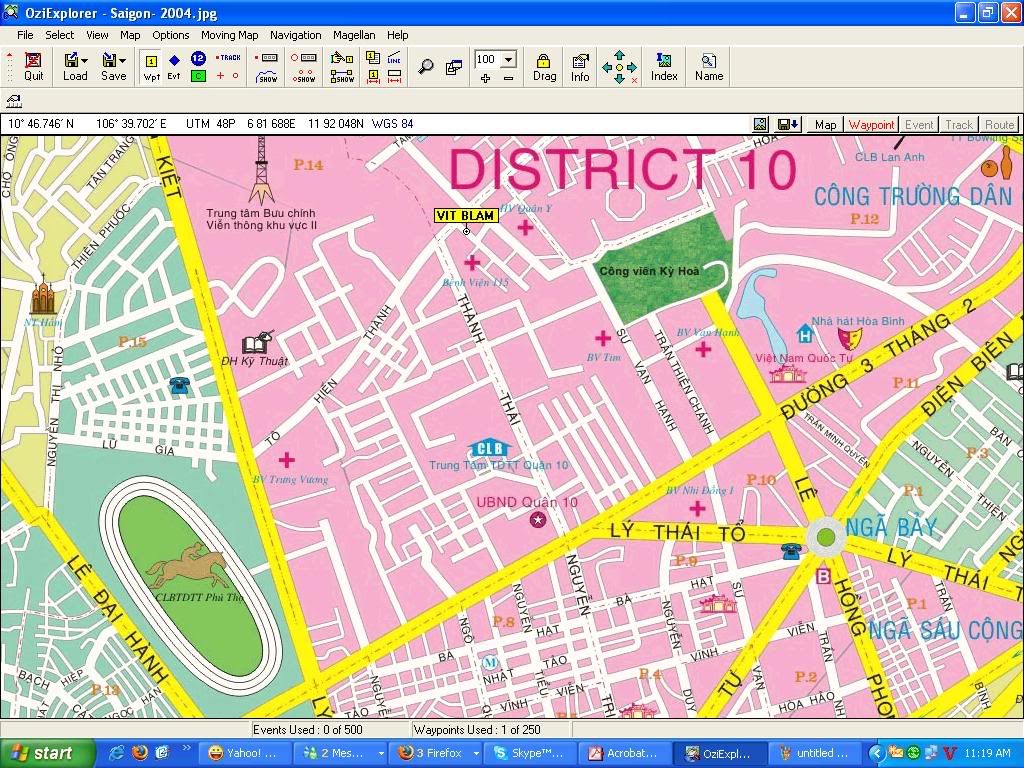The height and width of the screenshot is (768, 1024).
Task: Toggle the route SHOW button
Action: click(342, 76)
